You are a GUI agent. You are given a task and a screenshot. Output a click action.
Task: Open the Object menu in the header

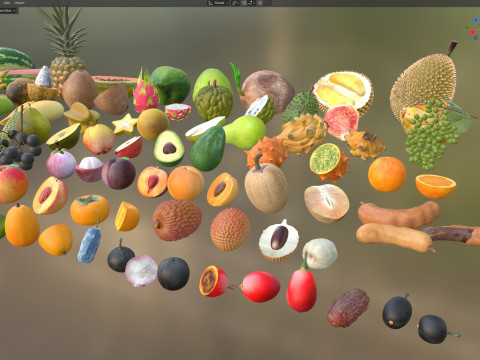tap(19, 3)
